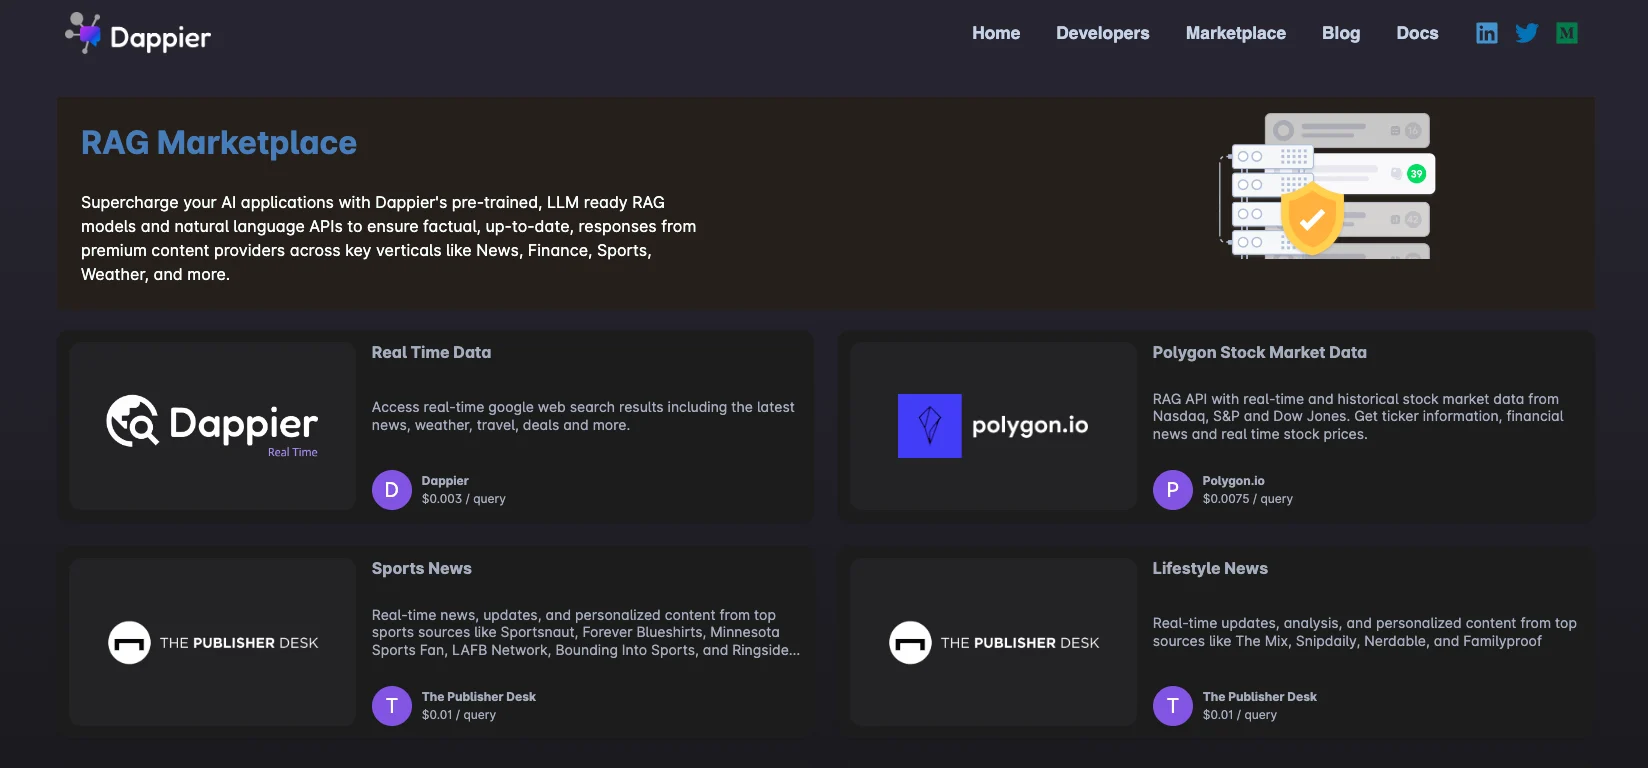Open the Real Time Data title
Image resolution: width=1648 pixels, height=768 pixels.
point(431,352)
